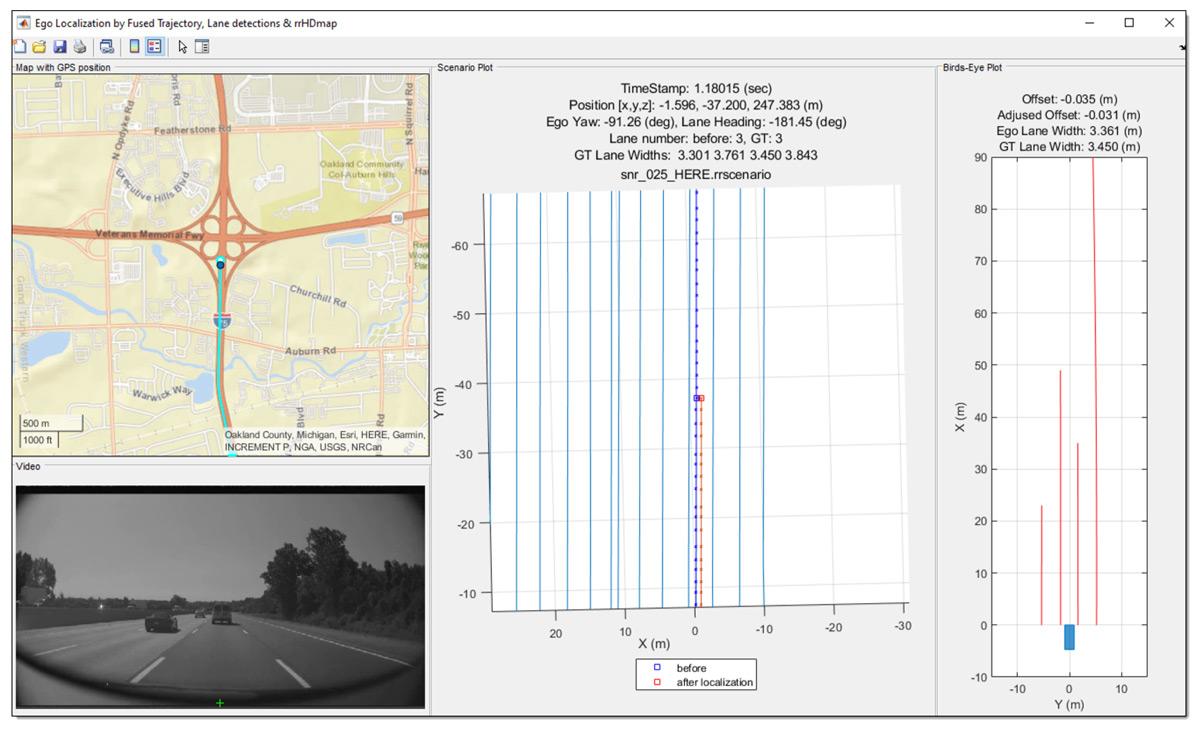Image resolution: width=1200 pixels, height=733 pixels.
Task: Click the grayscale dashcam video feed
Action: tap(220, 595)
